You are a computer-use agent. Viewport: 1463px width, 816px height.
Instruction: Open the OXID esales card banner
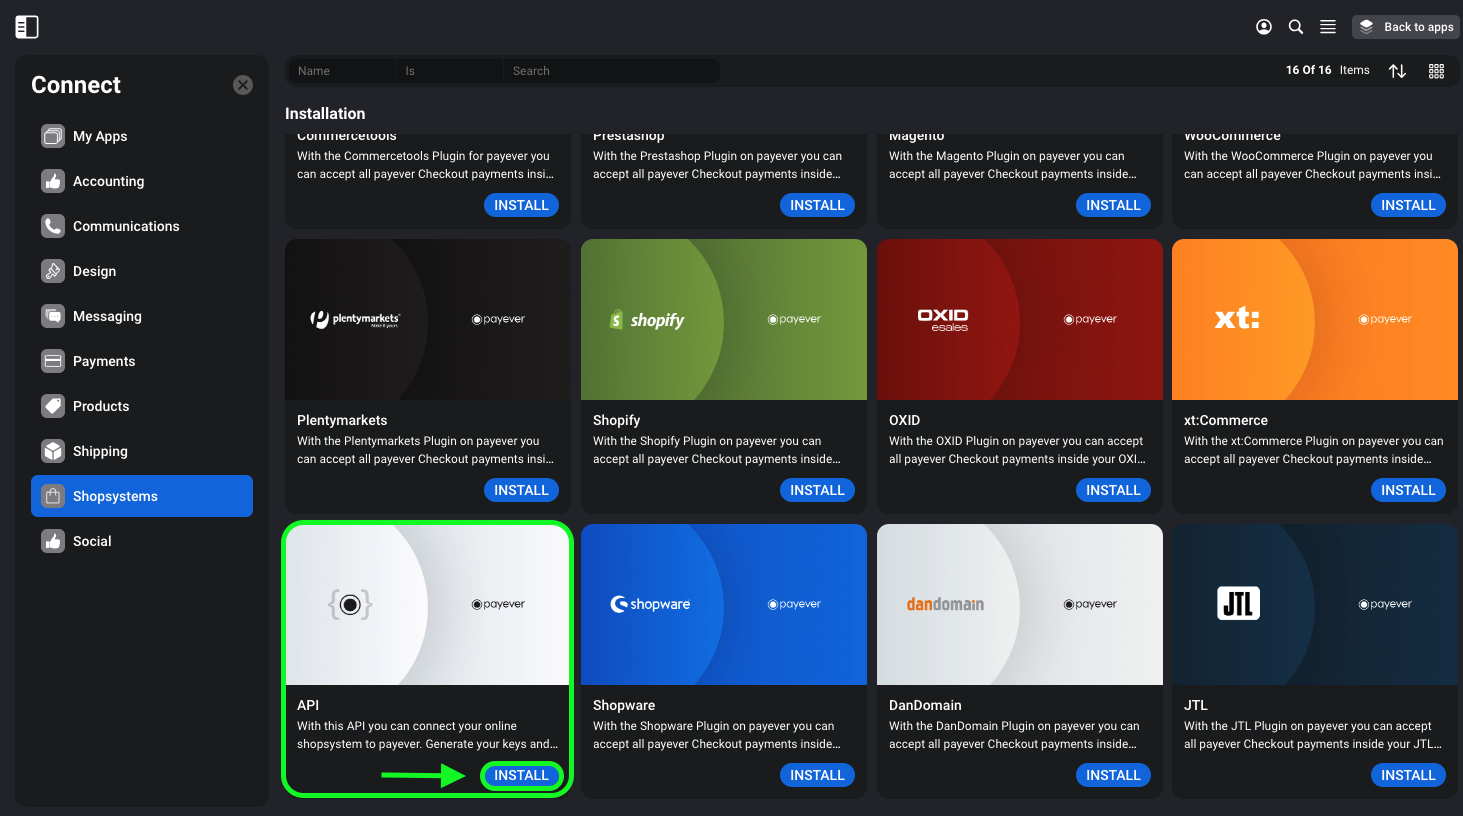click(1020, 320)
